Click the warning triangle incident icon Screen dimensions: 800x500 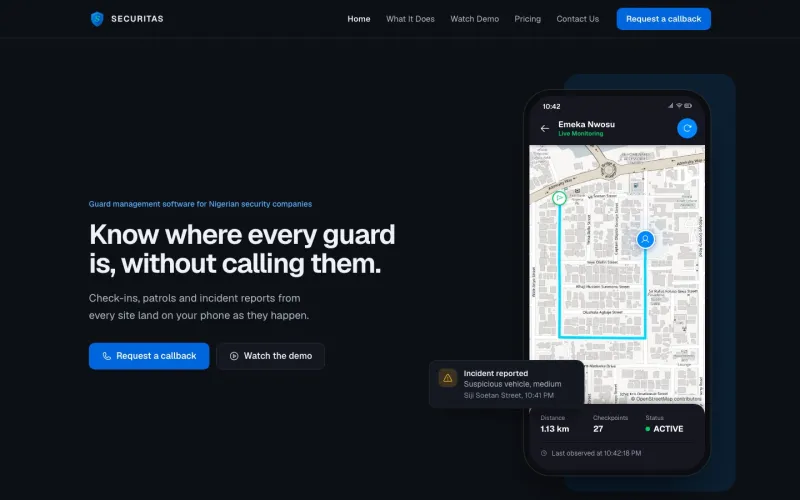(447, 378)
